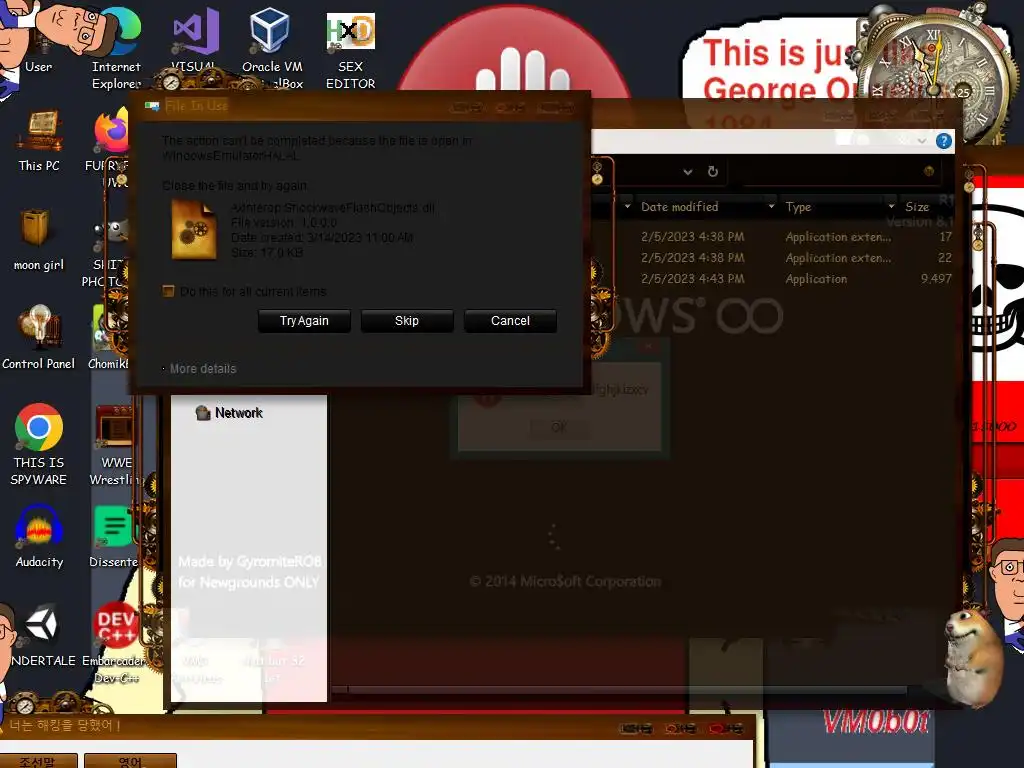
Task: Click the dimmed OK button on the message box
Action: point(559,427)
